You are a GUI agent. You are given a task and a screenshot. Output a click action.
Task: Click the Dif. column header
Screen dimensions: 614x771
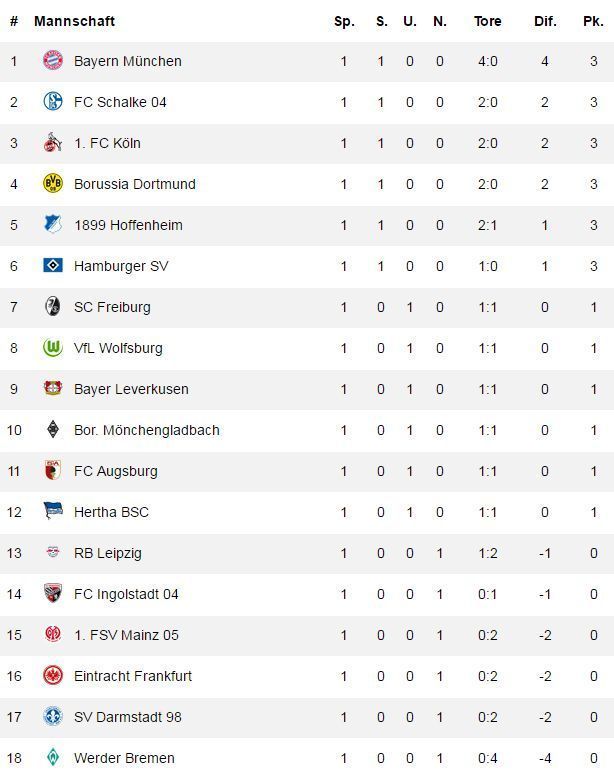click(545, 21)
